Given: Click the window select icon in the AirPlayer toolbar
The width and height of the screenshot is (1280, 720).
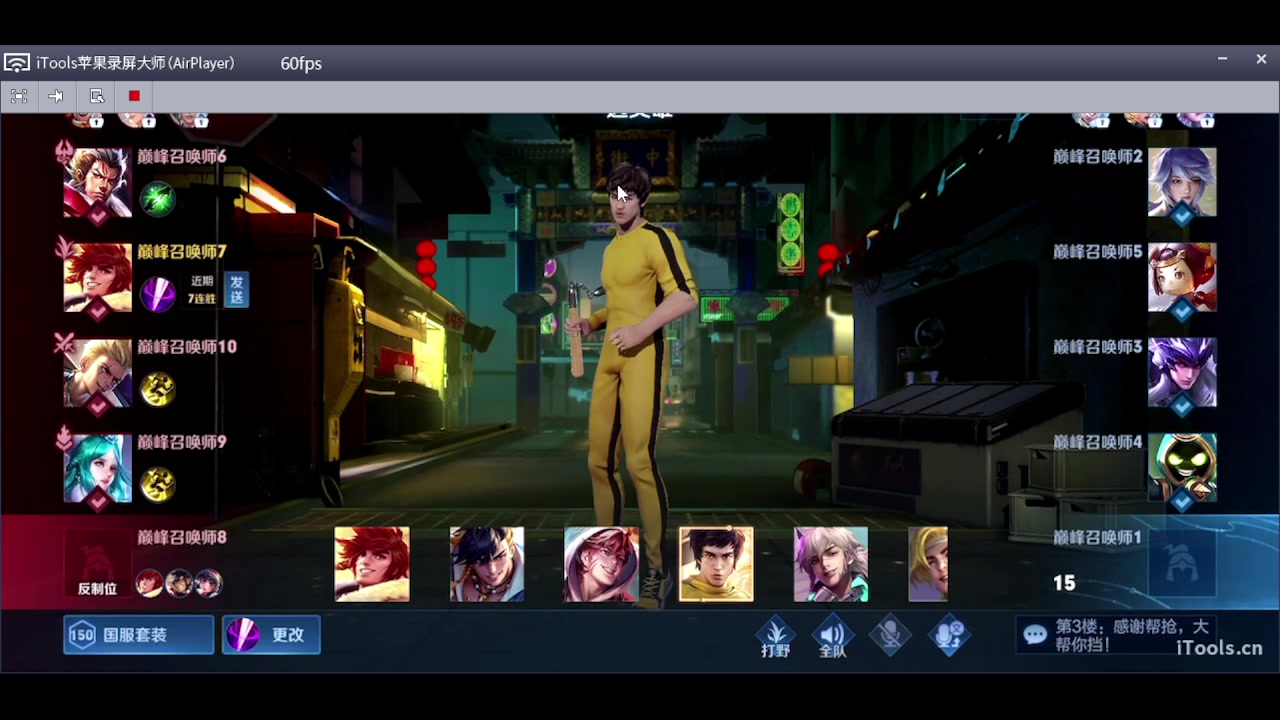Looking at the screenshot, I should click(x=96, y=96).
